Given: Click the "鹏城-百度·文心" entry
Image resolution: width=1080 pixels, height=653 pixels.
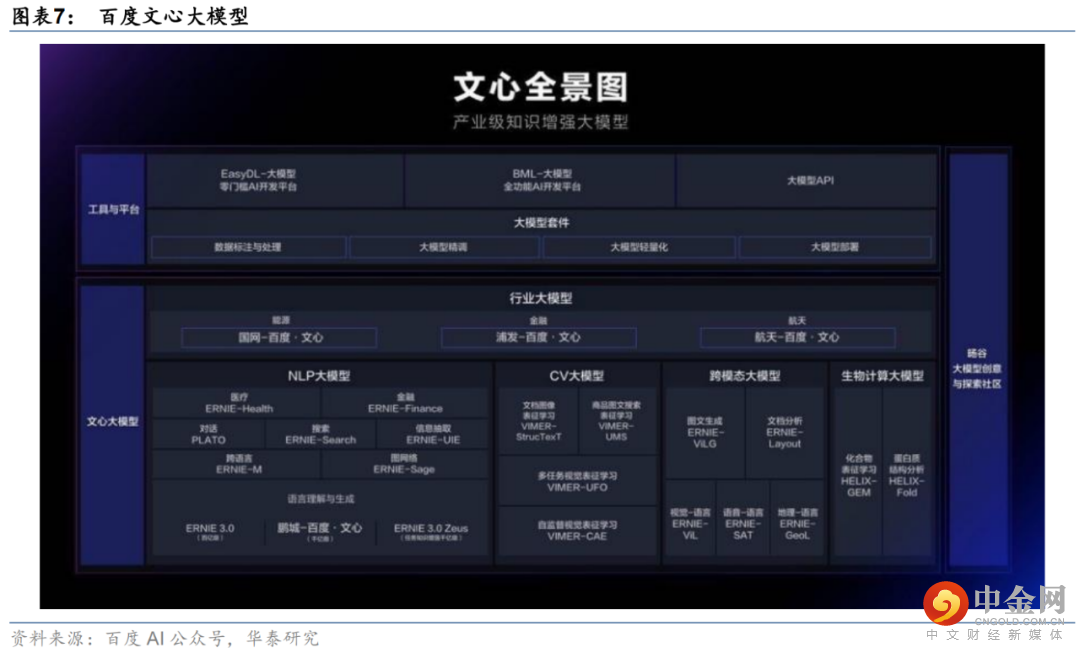Looking at the screenshot, I should (319, 531).
